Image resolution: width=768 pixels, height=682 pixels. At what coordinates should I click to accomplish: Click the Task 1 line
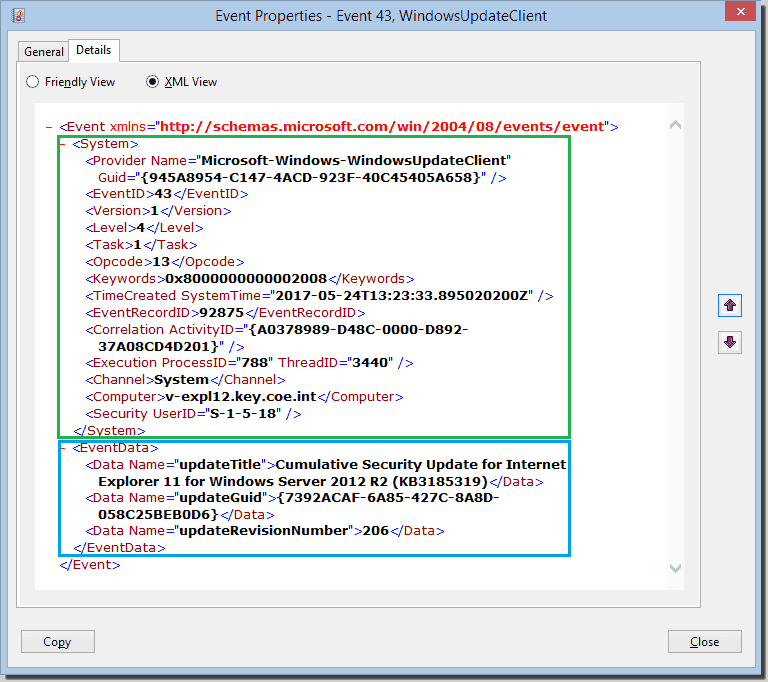[142, 244]
